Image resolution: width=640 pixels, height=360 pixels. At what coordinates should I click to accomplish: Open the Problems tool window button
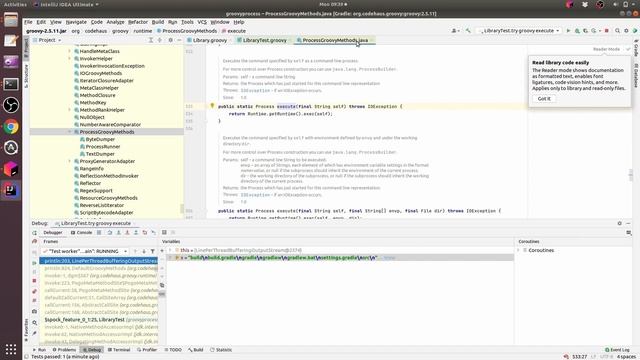pos(64,350)
